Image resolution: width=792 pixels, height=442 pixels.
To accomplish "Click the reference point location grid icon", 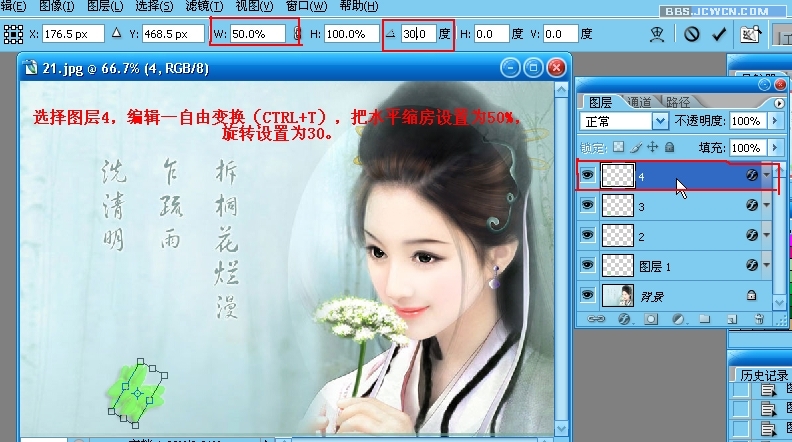I will pyautogui.click(x=13, y=34).
